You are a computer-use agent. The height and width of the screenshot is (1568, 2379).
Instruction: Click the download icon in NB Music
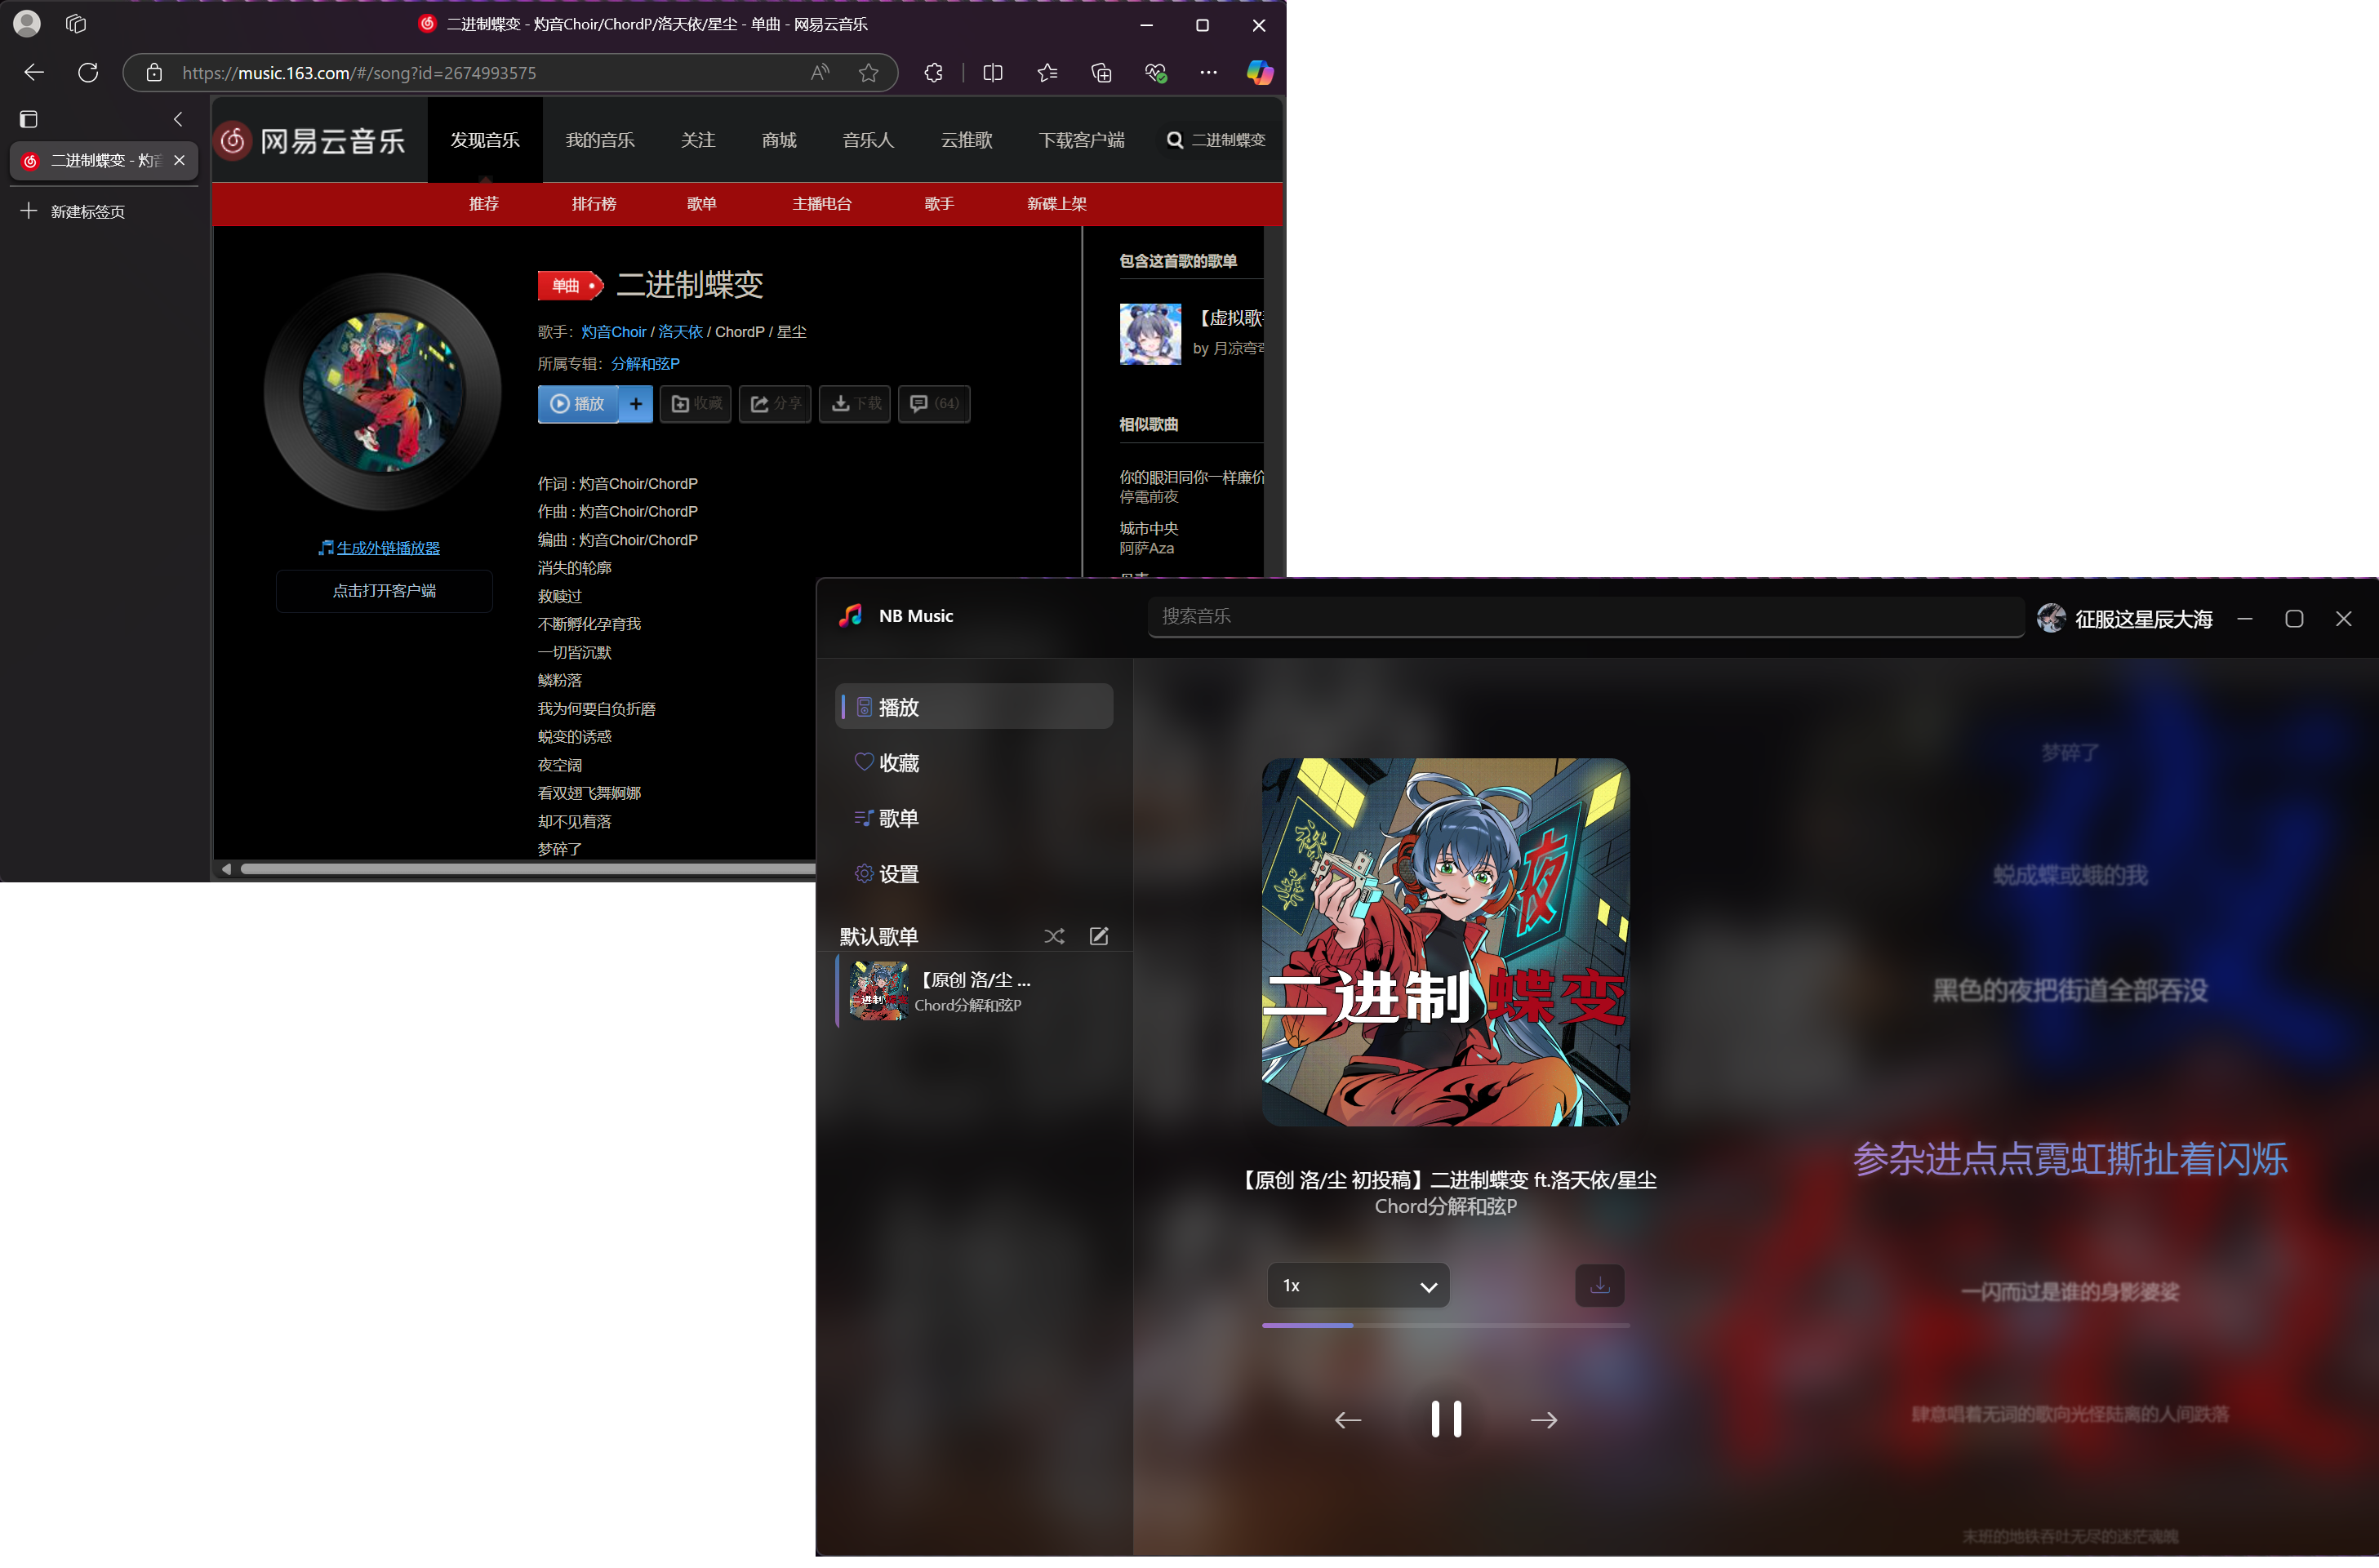point(1600,1285)
